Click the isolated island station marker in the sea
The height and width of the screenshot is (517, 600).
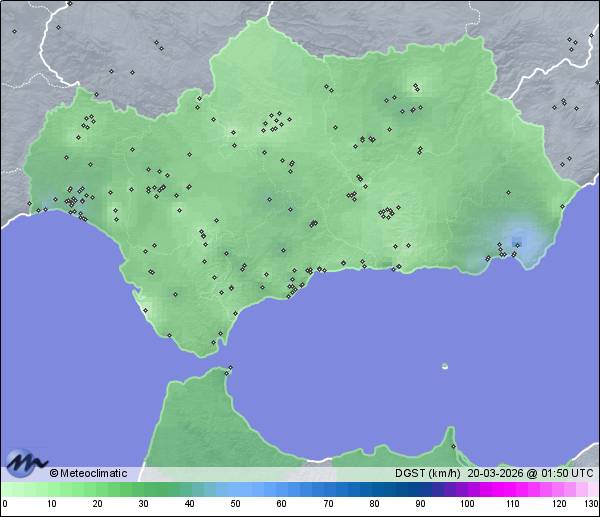[445, 366]
